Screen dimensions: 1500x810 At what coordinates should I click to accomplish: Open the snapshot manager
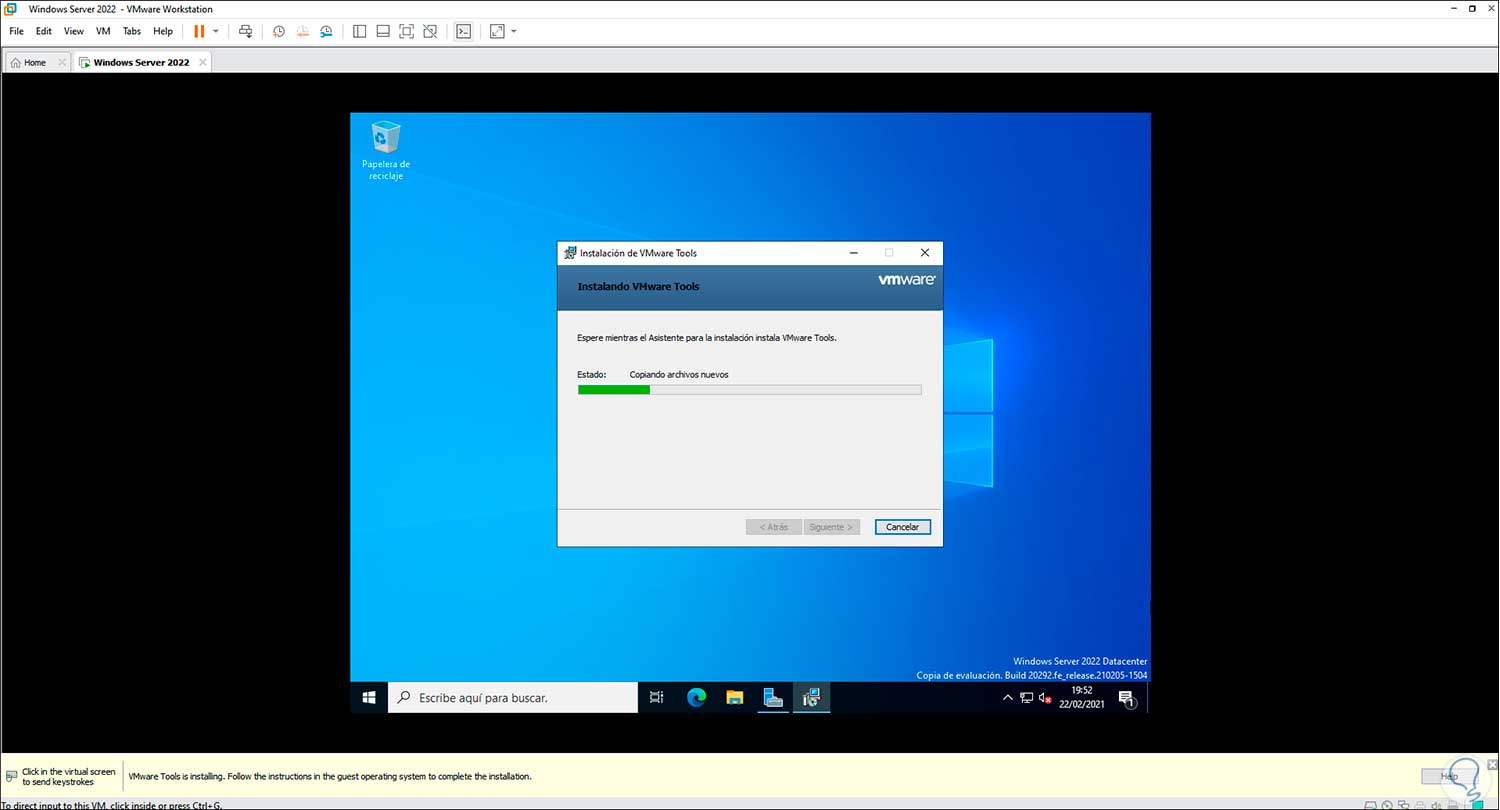point(327,31)
